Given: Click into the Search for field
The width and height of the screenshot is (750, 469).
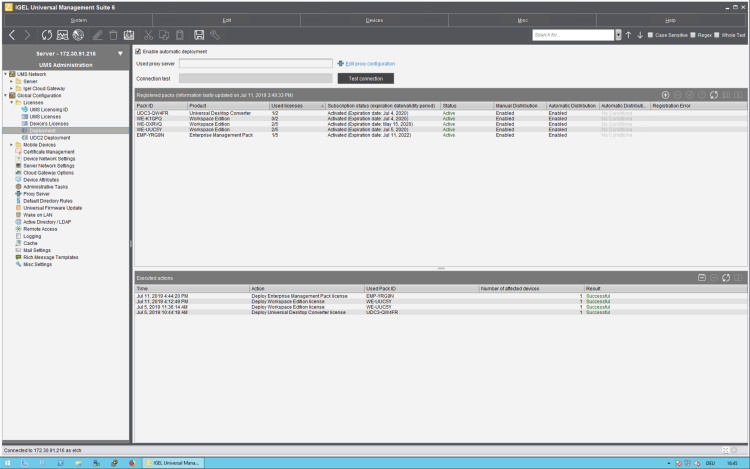Looking at the screenshot, I should [572, 35].
